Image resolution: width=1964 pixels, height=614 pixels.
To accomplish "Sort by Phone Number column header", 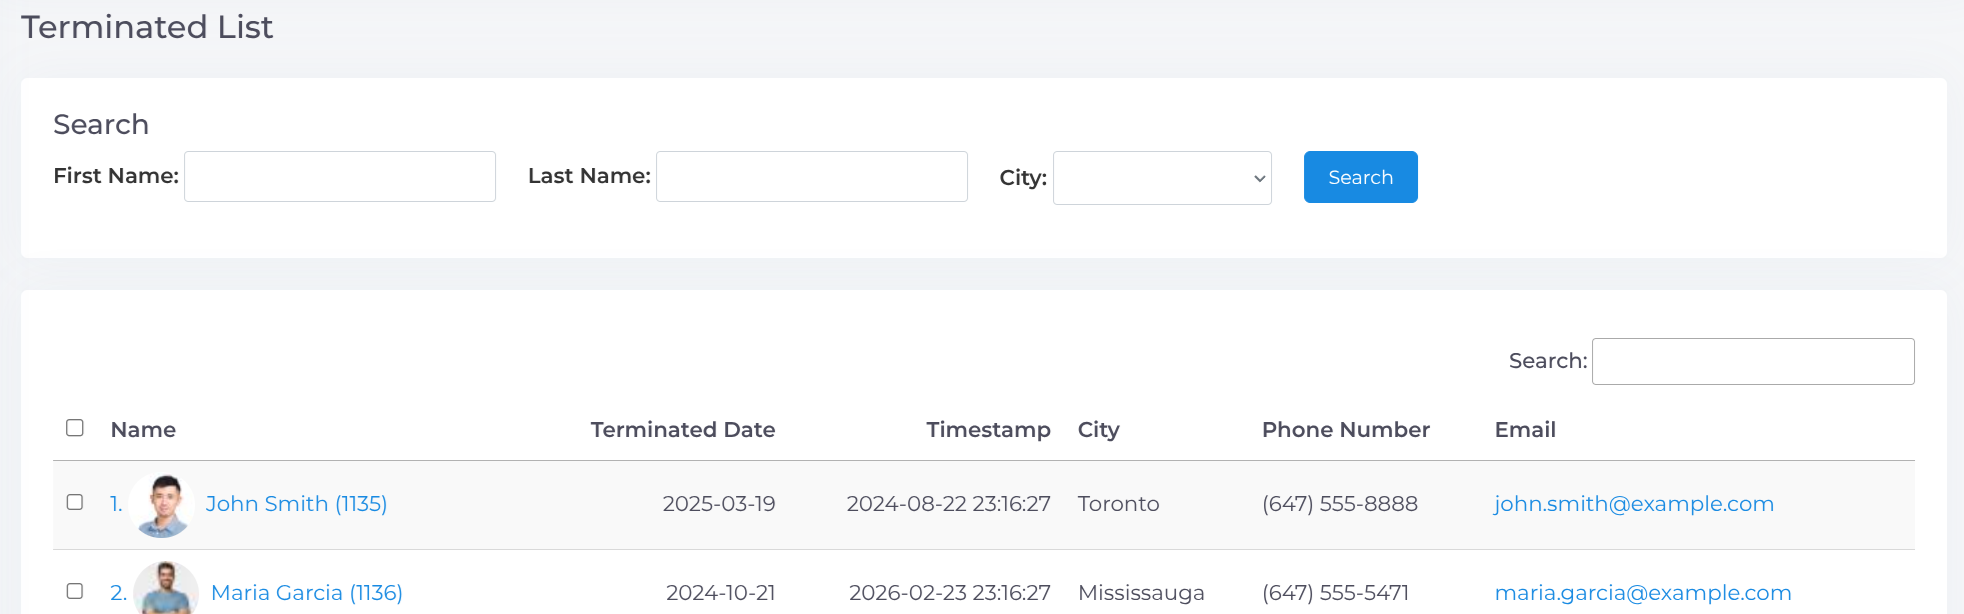I will 1346,430.
